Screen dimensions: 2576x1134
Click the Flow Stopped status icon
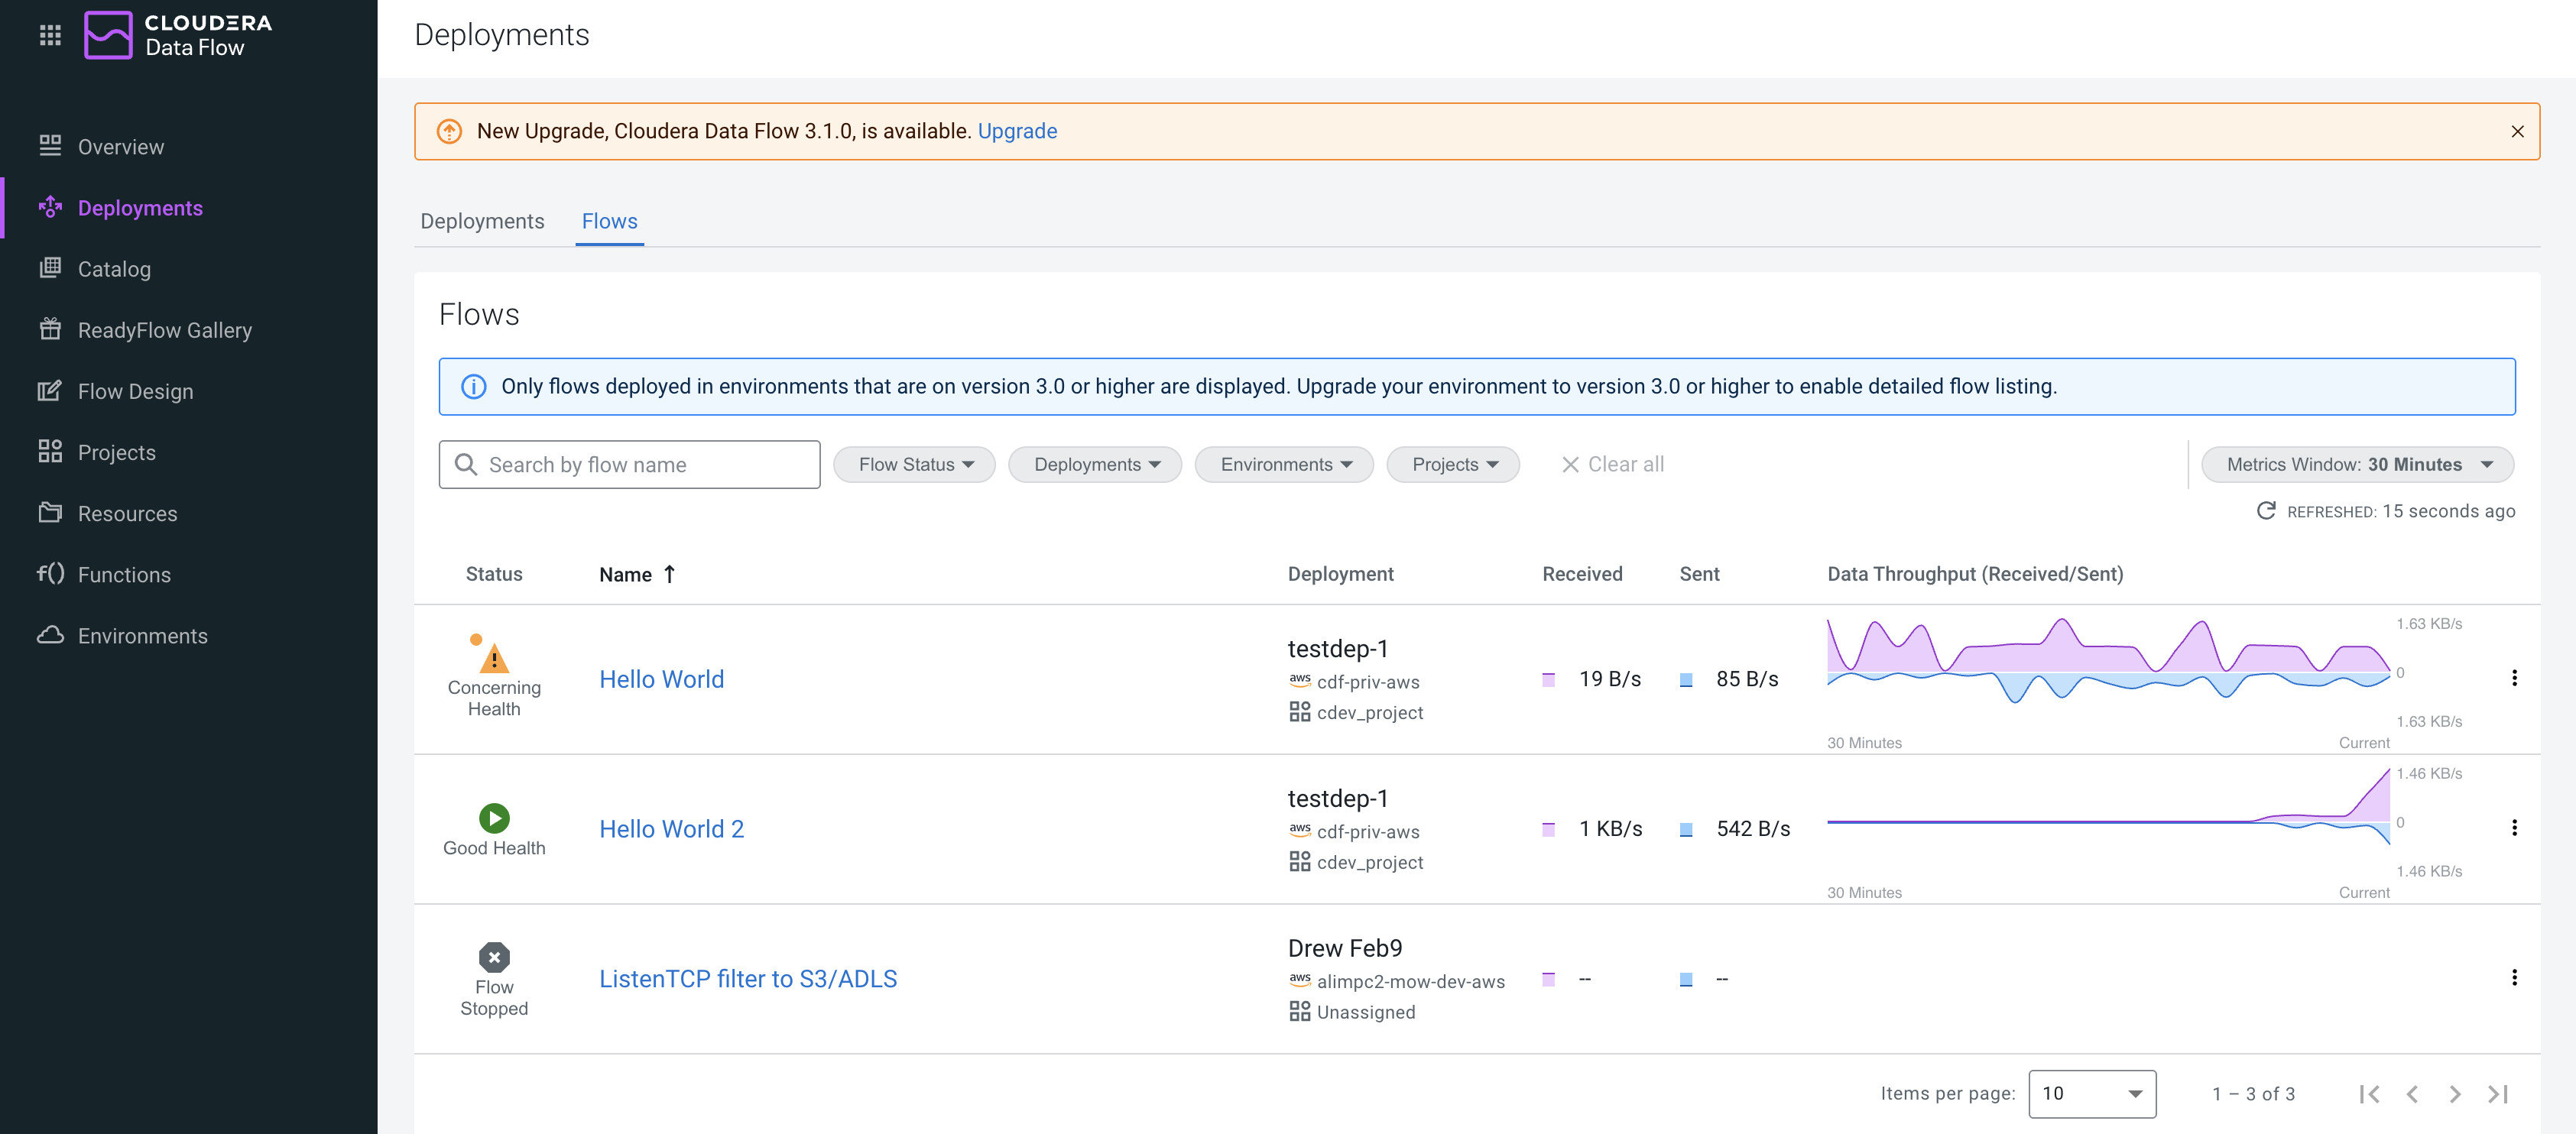pyautogui.click(x=494, y=957)
